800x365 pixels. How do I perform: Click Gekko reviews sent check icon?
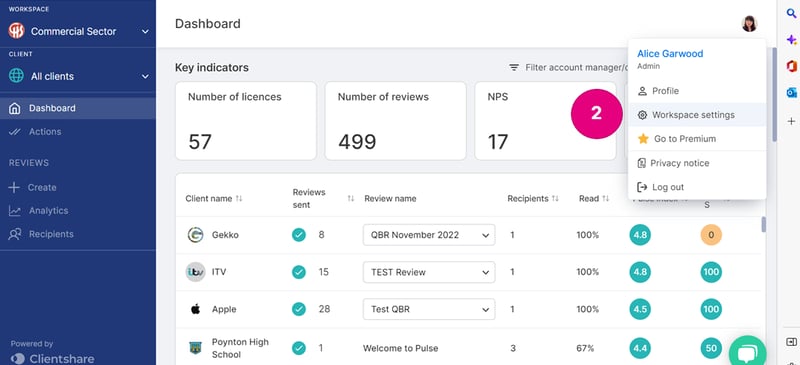point(299,235)
